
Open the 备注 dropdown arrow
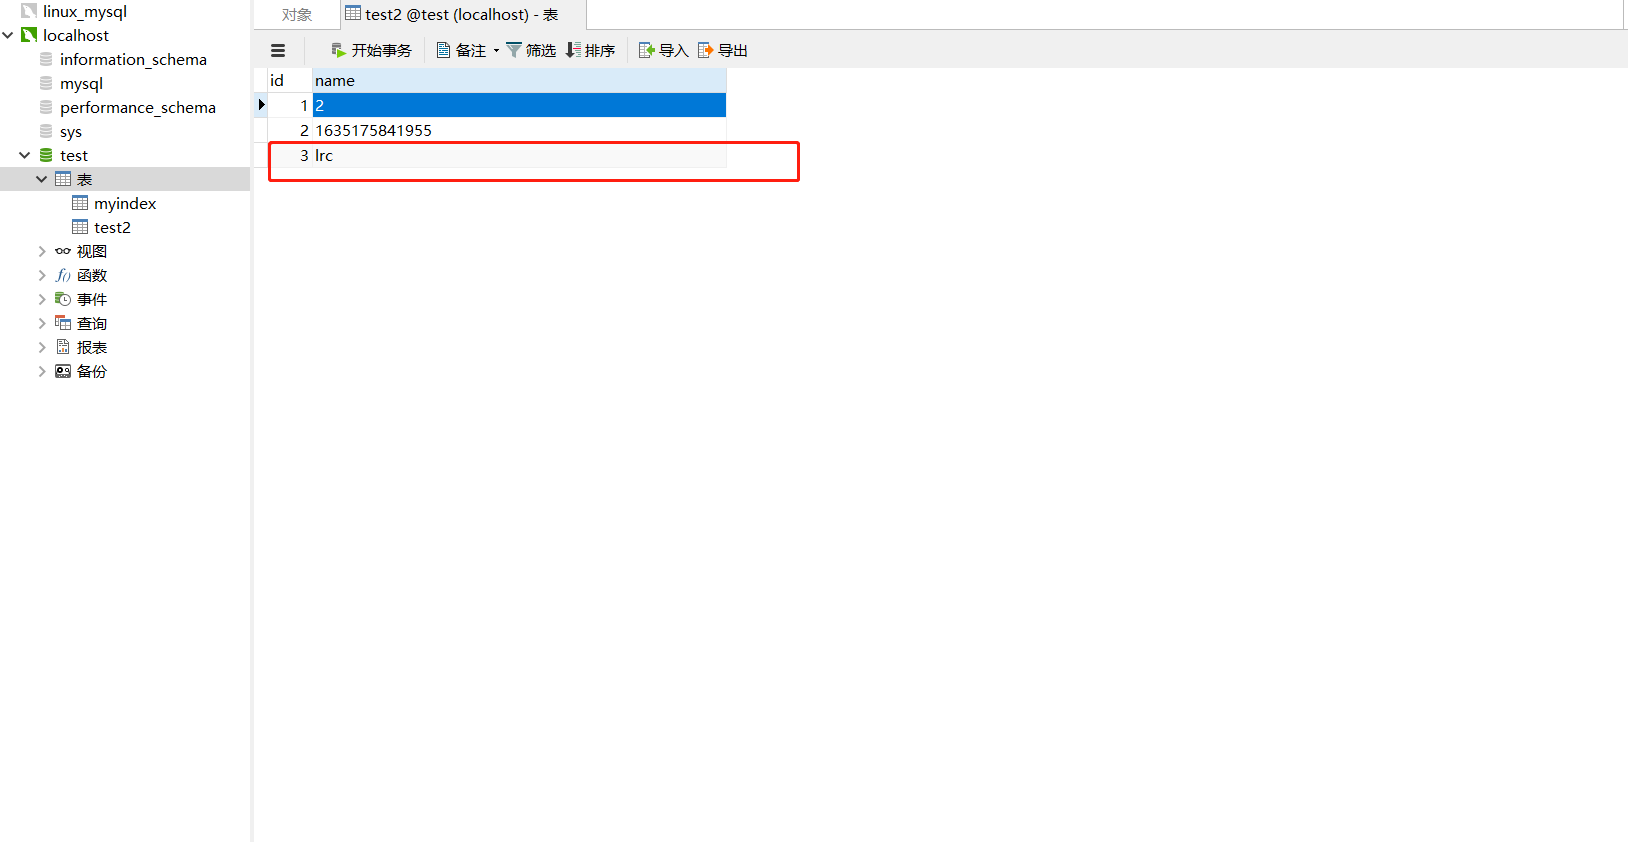click(496, 51)
